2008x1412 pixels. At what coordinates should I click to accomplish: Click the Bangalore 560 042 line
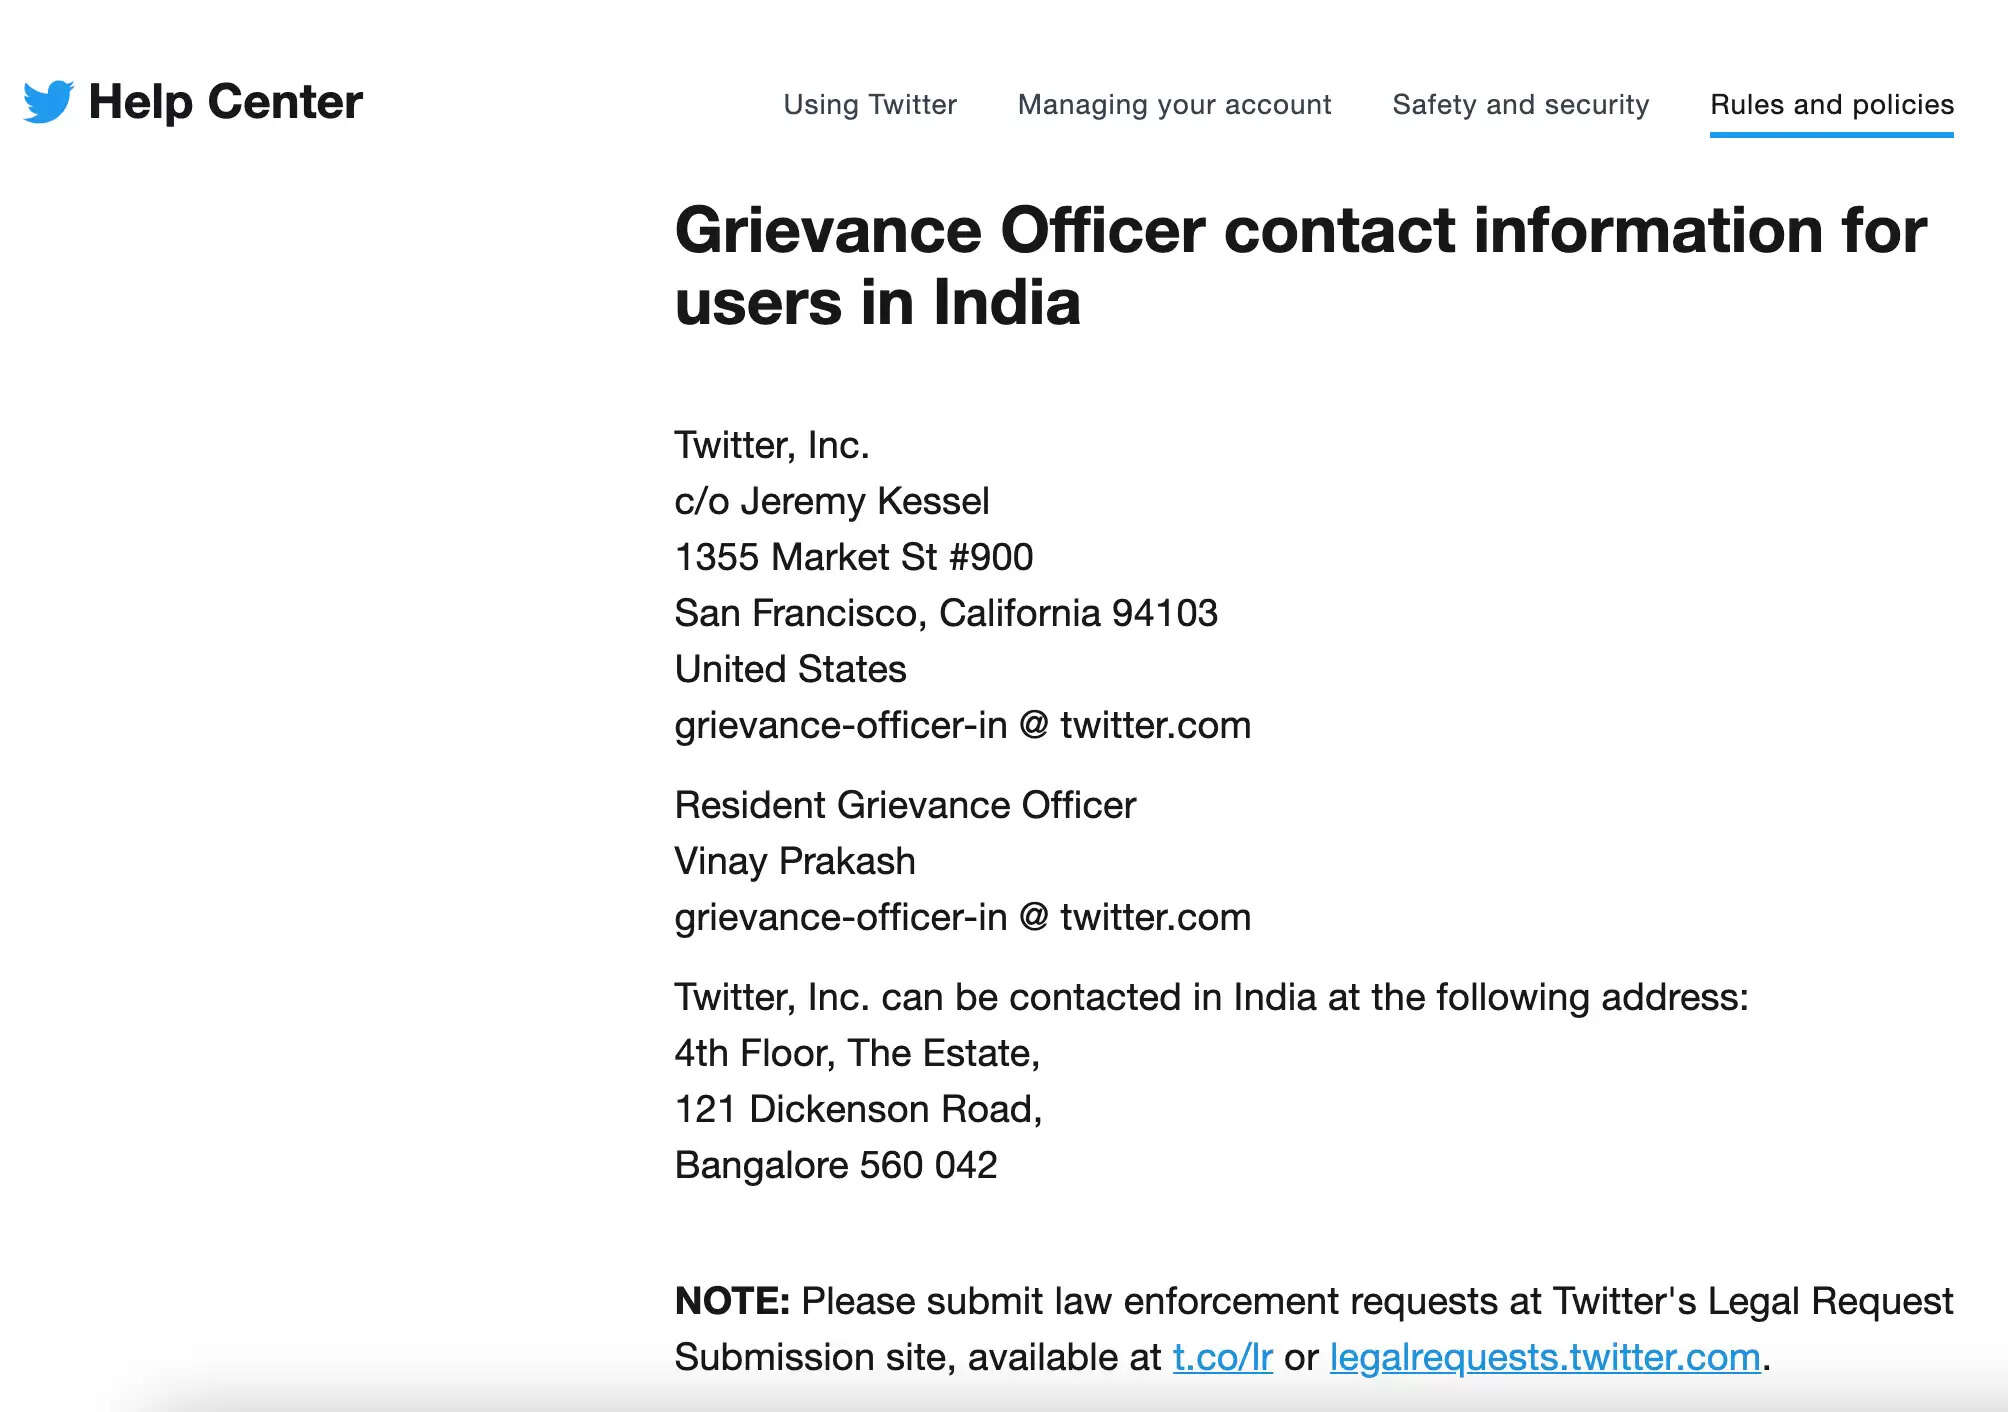(836, 1165)
